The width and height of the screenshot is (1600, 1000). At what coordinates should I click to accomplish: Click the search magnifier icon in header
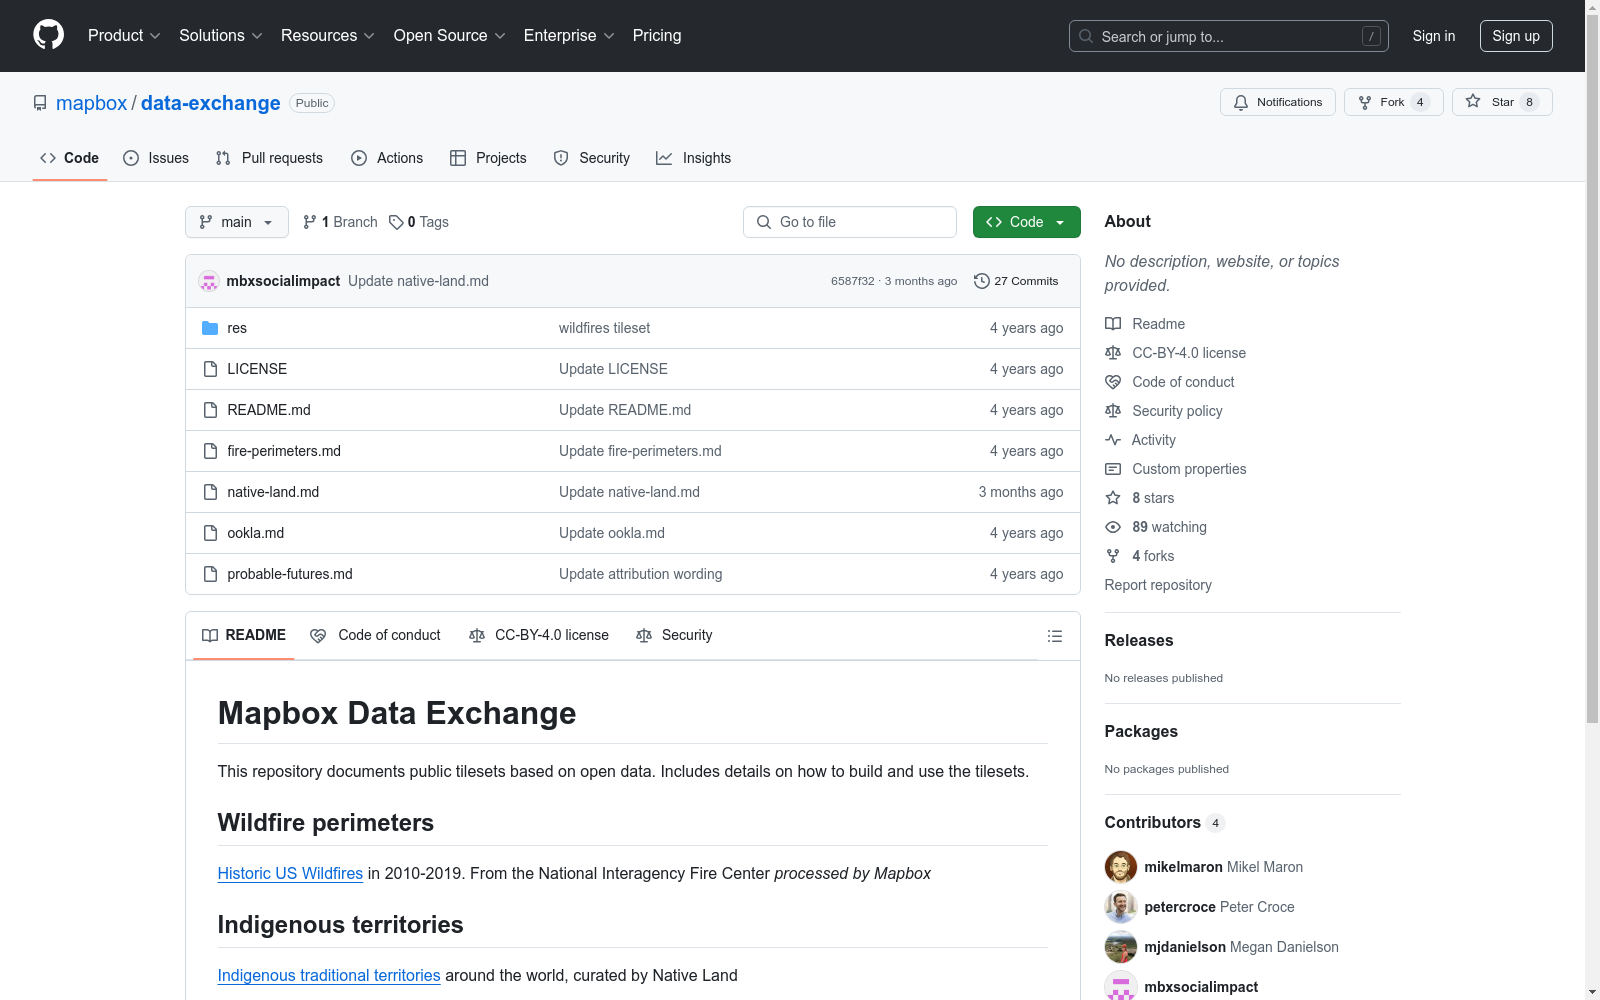(1086, 36)
